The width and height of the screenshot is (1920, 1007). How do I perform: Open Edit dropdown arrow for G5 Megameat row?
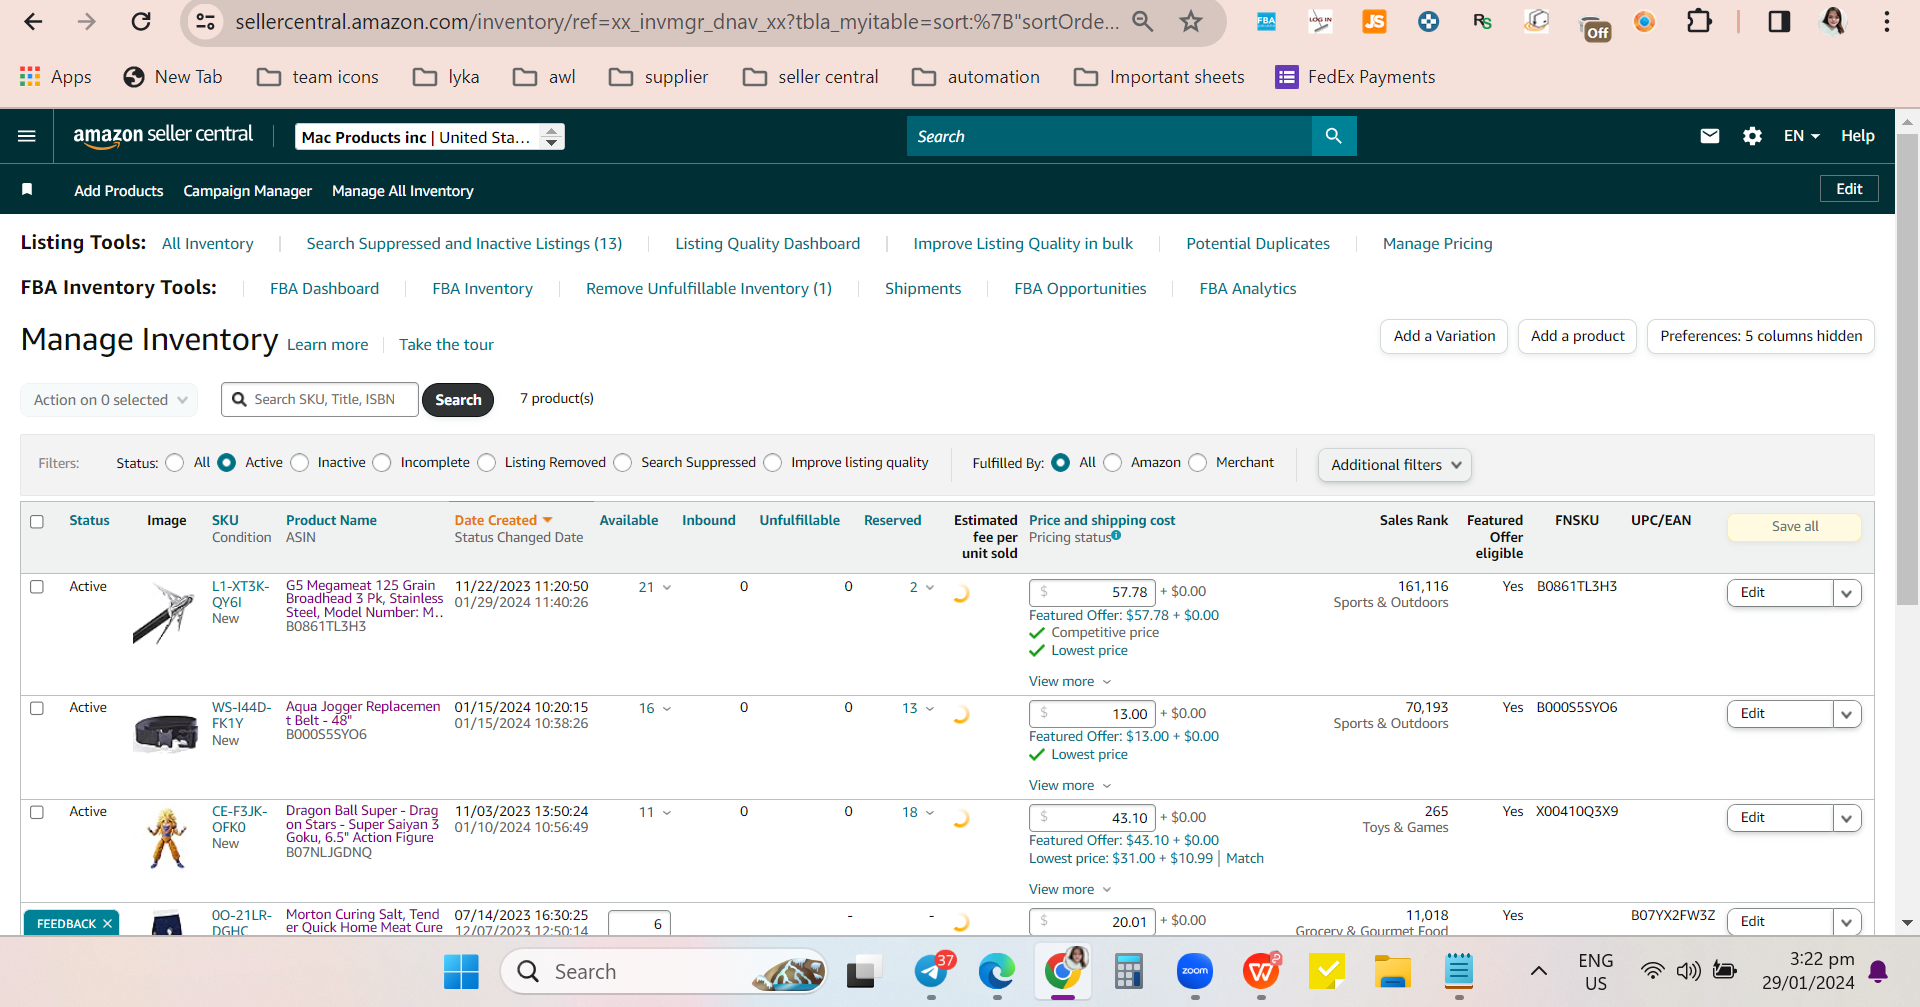click(x=1847, y=593)
